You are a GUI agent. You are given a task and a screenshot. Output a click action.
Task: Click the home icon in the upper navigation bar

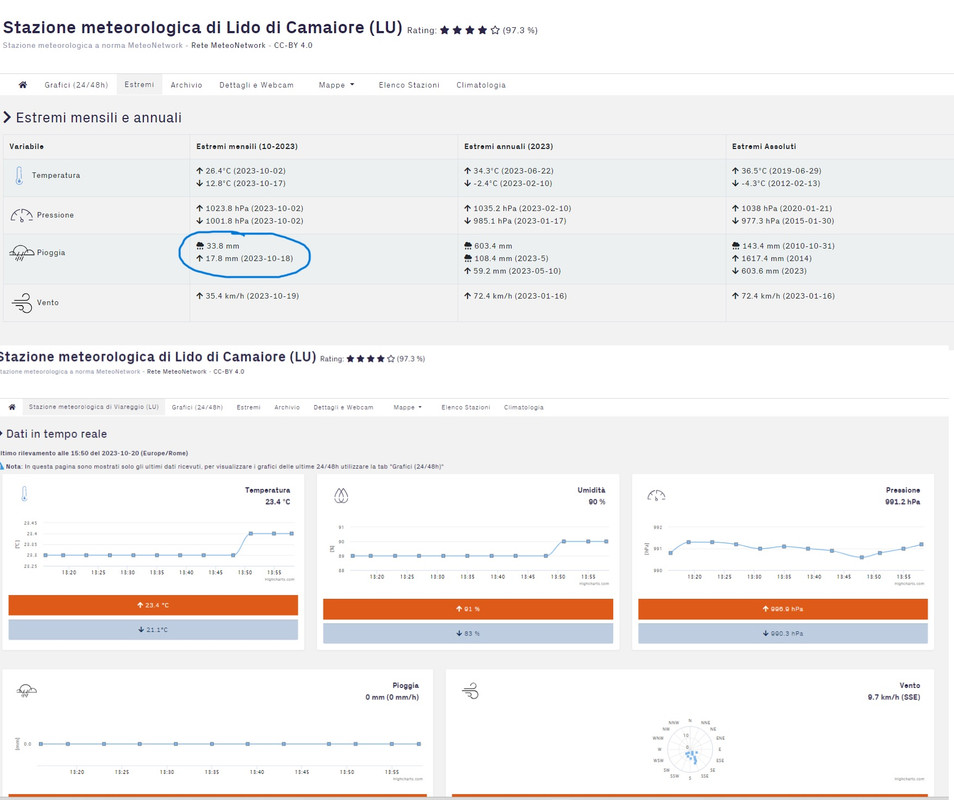click(x=23, y=85)
